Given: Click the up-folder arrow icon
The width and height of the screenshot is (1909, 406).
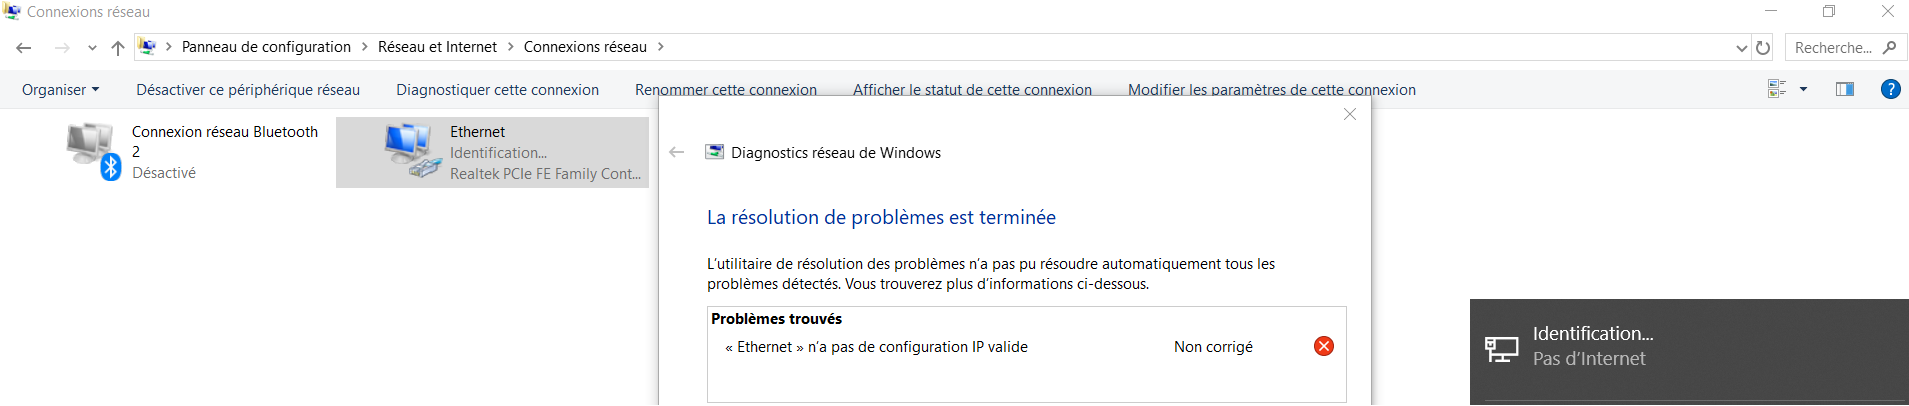Looking at the screenshot, I should (x=118, y=48).
